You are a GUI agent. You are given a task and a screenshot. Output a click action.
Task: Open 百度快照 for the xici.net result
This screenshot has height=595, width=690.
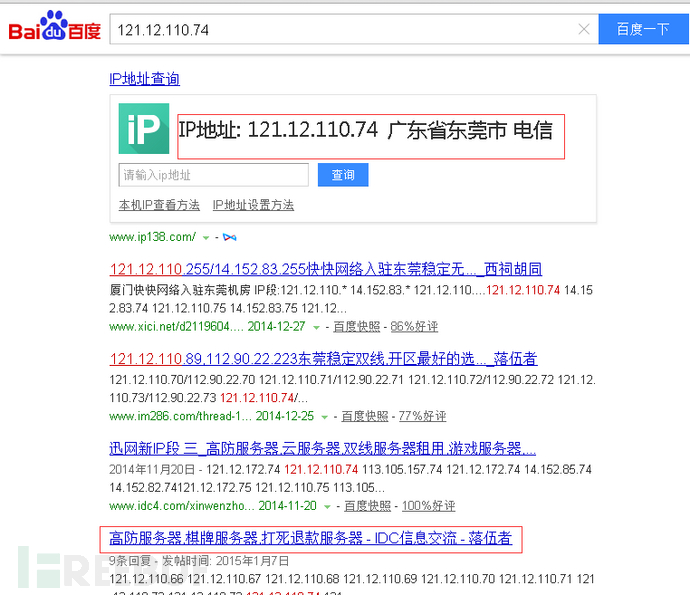click(356, 327)
